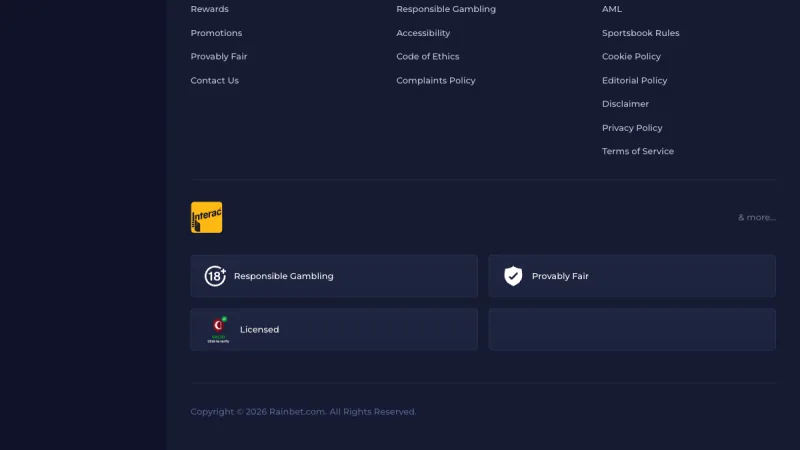The image size is (800, 450).
Task: Go to the Promotions page link
Action: pyautogui.click(x=216, y=33)
